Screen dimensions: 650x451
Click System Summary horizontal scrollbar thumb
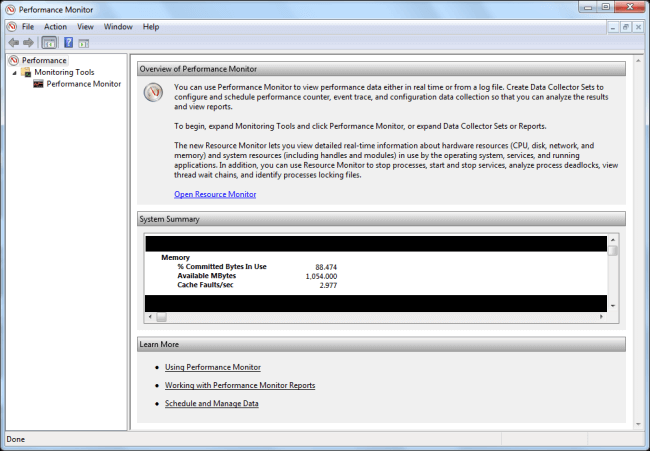[161, 317]
